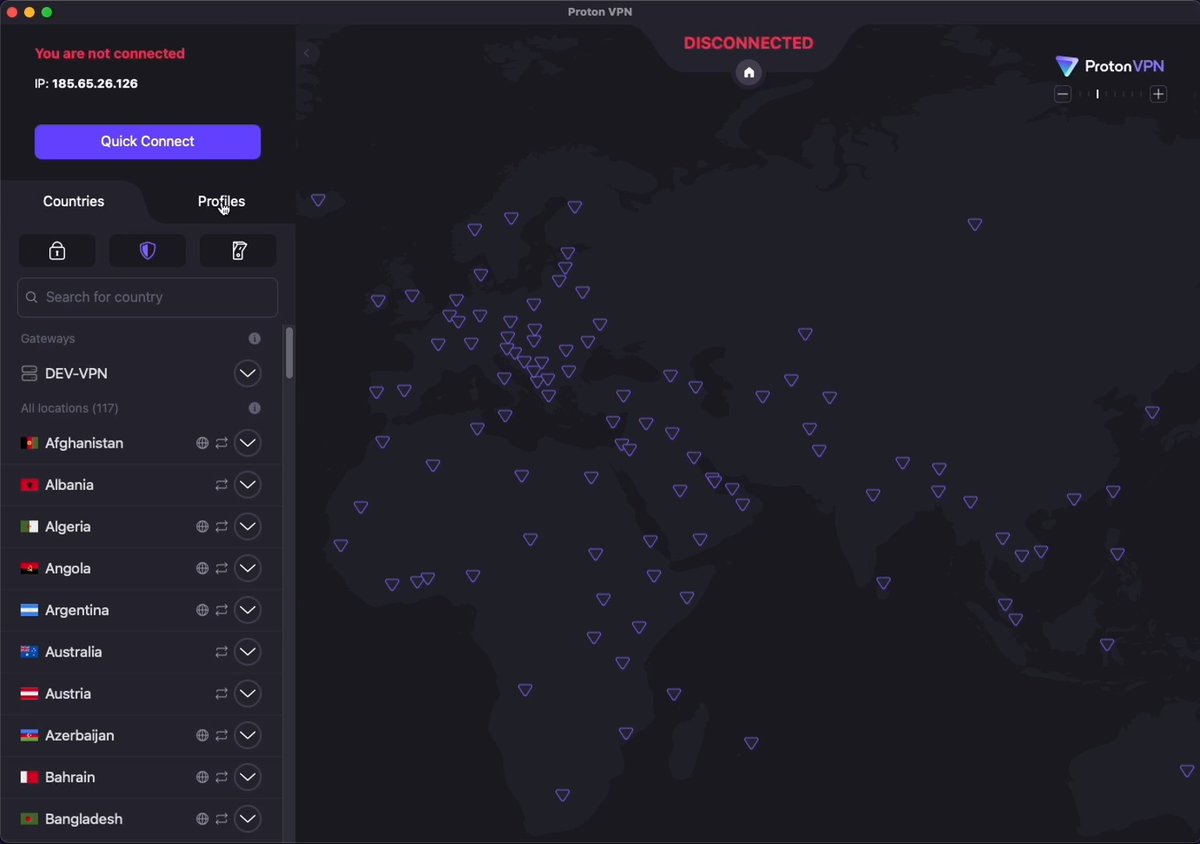Toggle the NetShield shield icon
Screen dimensions: 1200x844
tap(148, 251)
